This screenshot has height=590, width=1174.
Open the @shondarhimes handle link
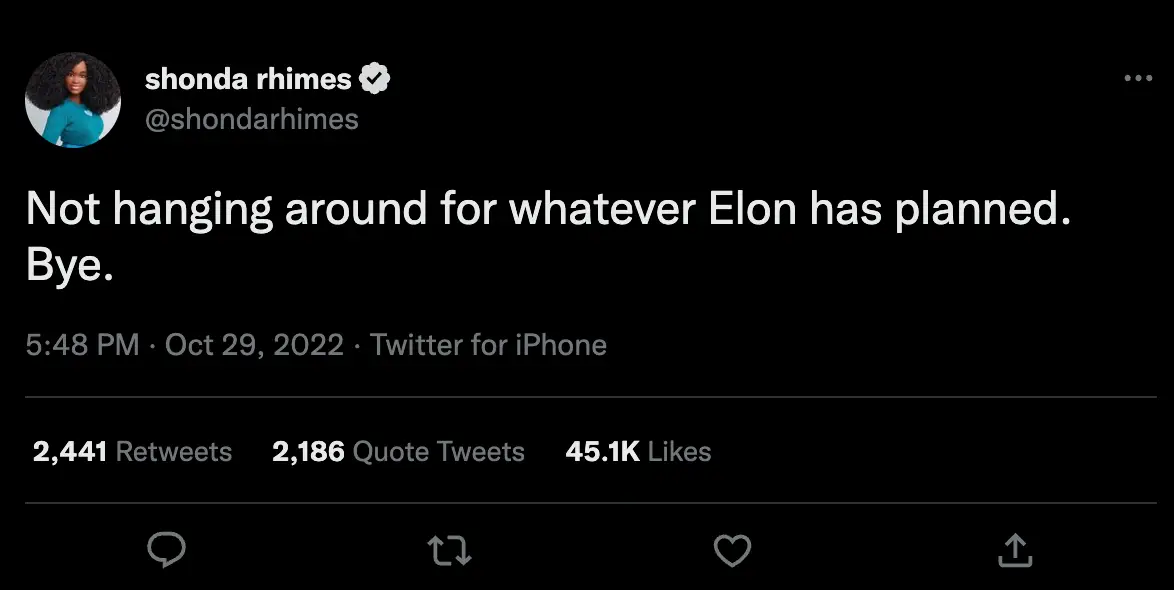coord(251,119)
